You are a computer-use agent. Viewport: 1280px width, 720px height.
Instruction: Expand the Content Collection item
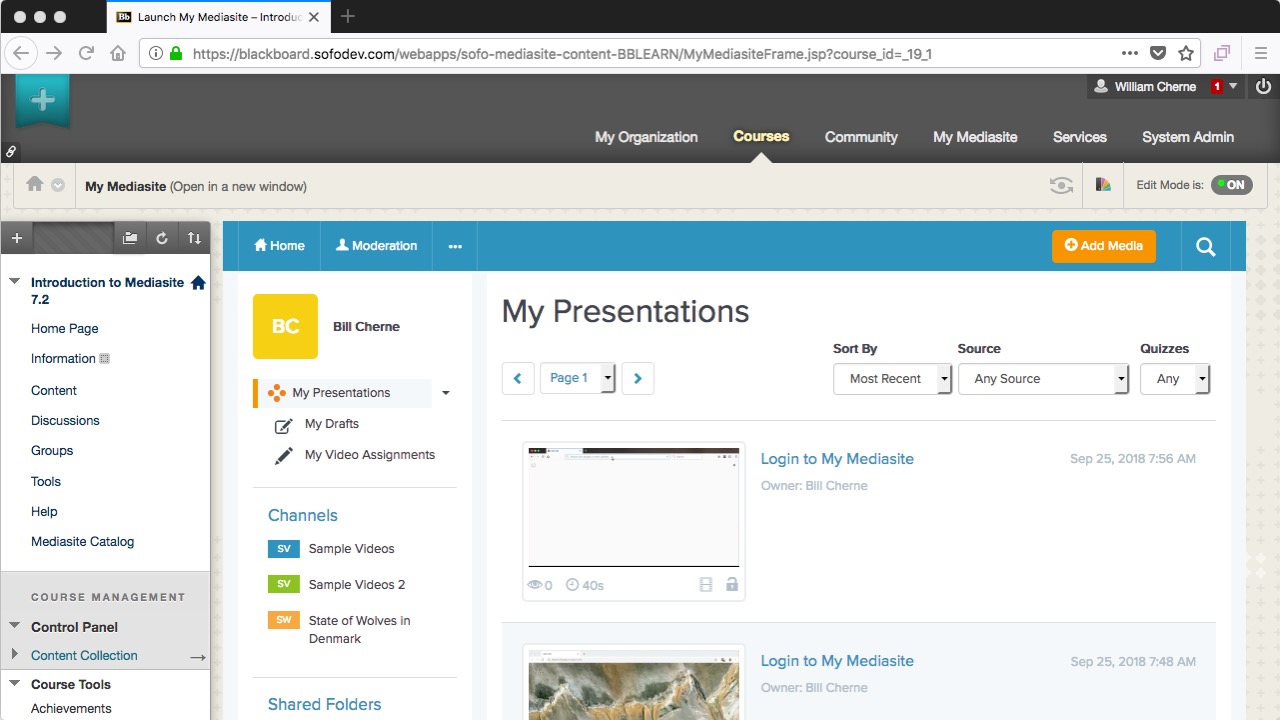pos(14,654)
